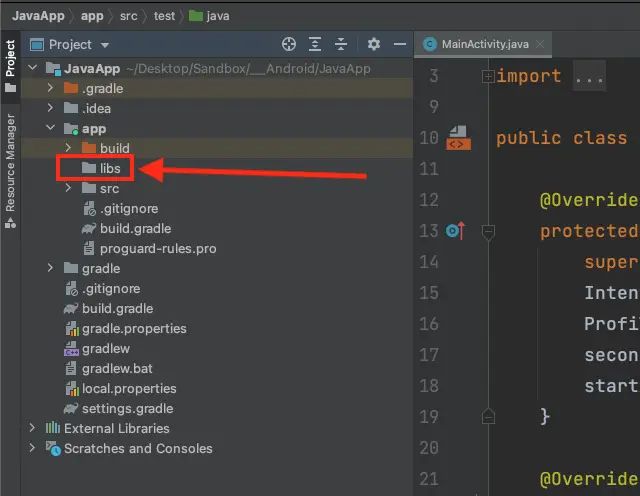Expand the gradle folder chevron
The height and width of the screenshot is (496, 640).
click(50, 268)
